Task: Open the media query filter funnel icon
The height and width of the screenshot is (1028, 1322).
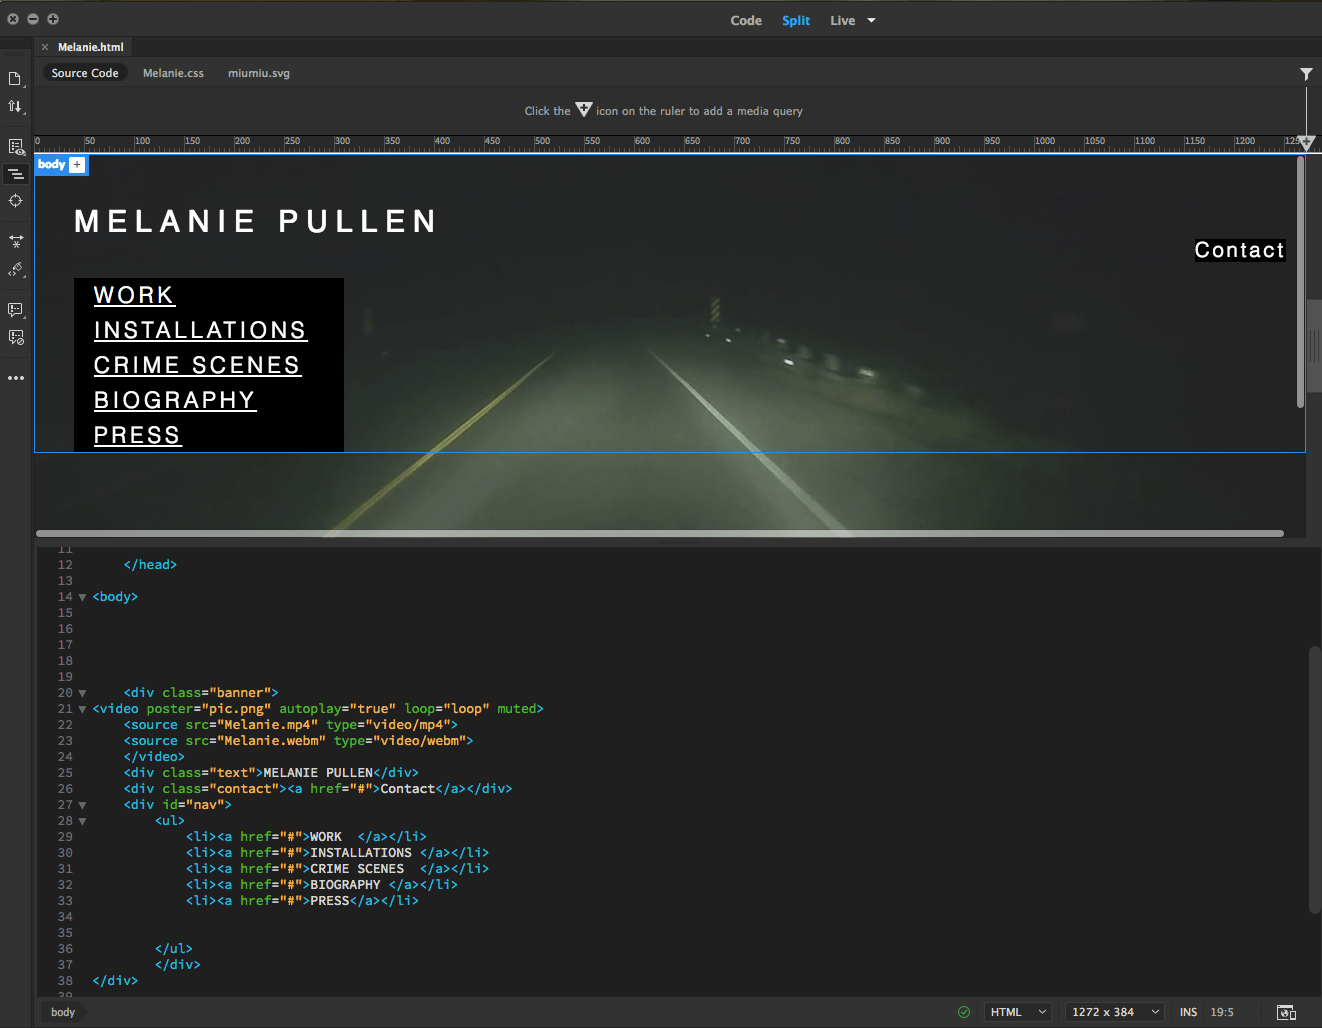Action: click(1306, 74)
